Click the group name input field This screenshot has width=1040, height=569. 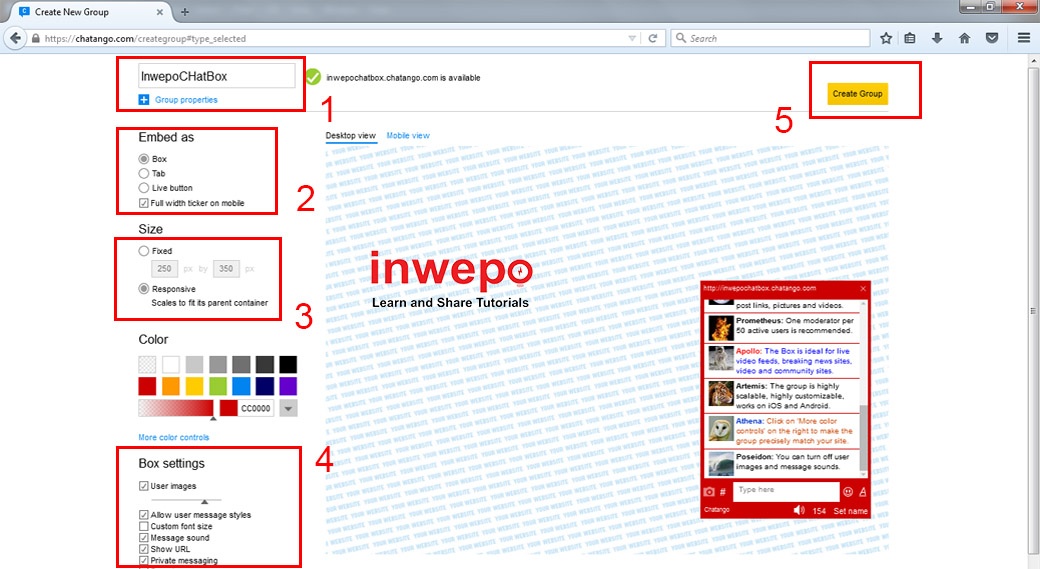point(216,76)
